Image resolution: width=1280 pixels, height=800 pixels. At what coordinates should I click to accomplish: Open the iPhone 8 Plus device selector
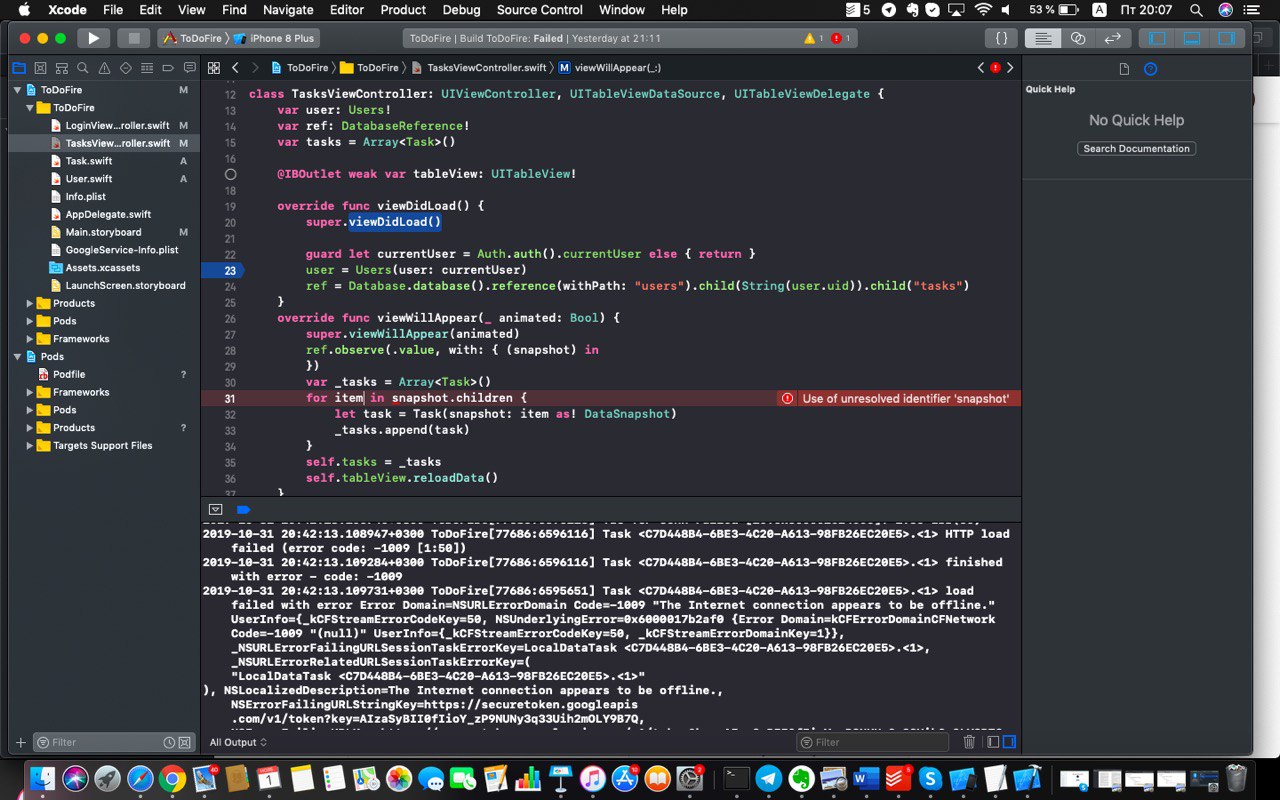pos(273,38)
